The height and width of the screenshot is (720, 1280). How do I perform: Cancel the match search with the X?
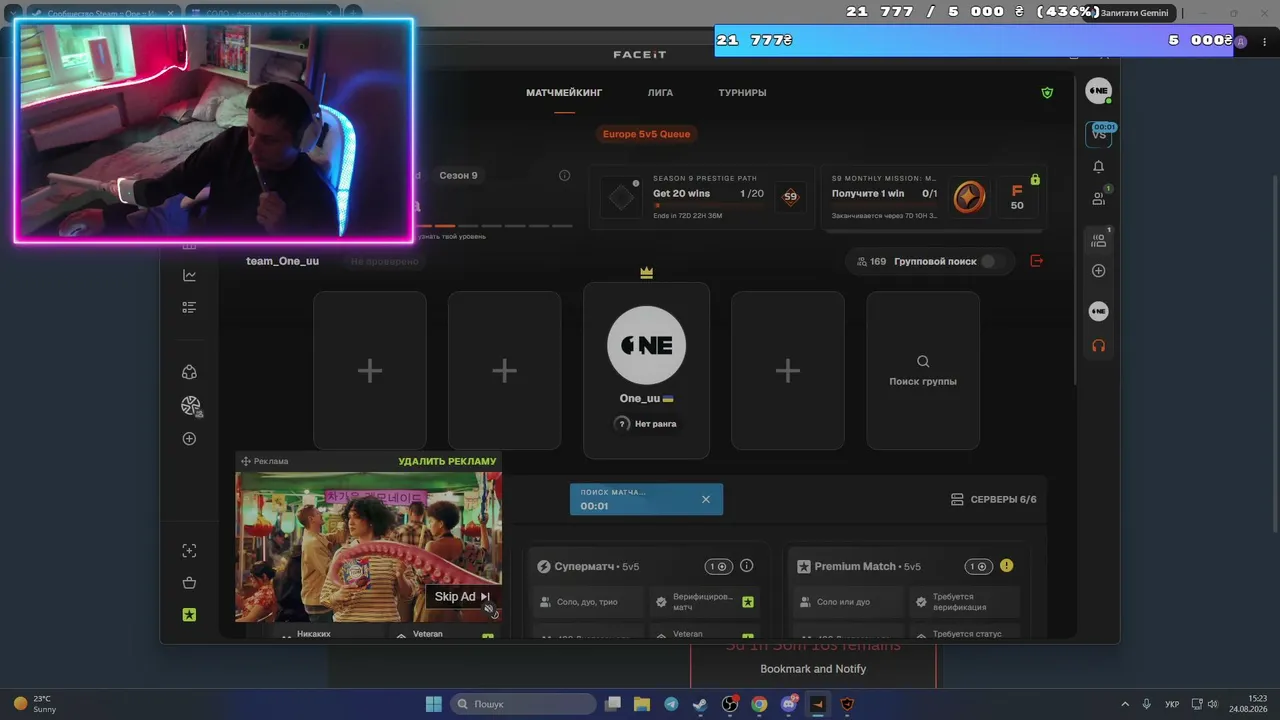[x=706, y=499]
